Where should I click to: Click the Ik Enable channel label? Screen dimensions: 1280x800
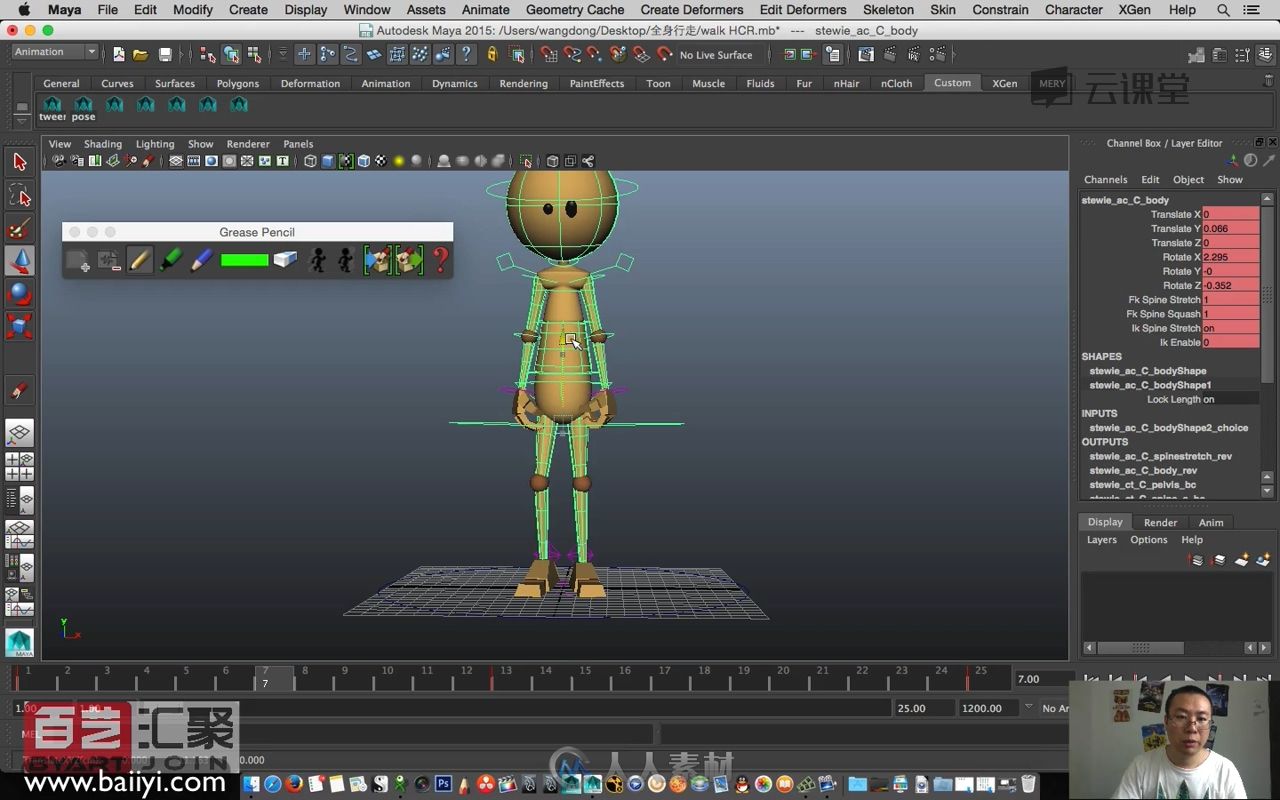1180,342
